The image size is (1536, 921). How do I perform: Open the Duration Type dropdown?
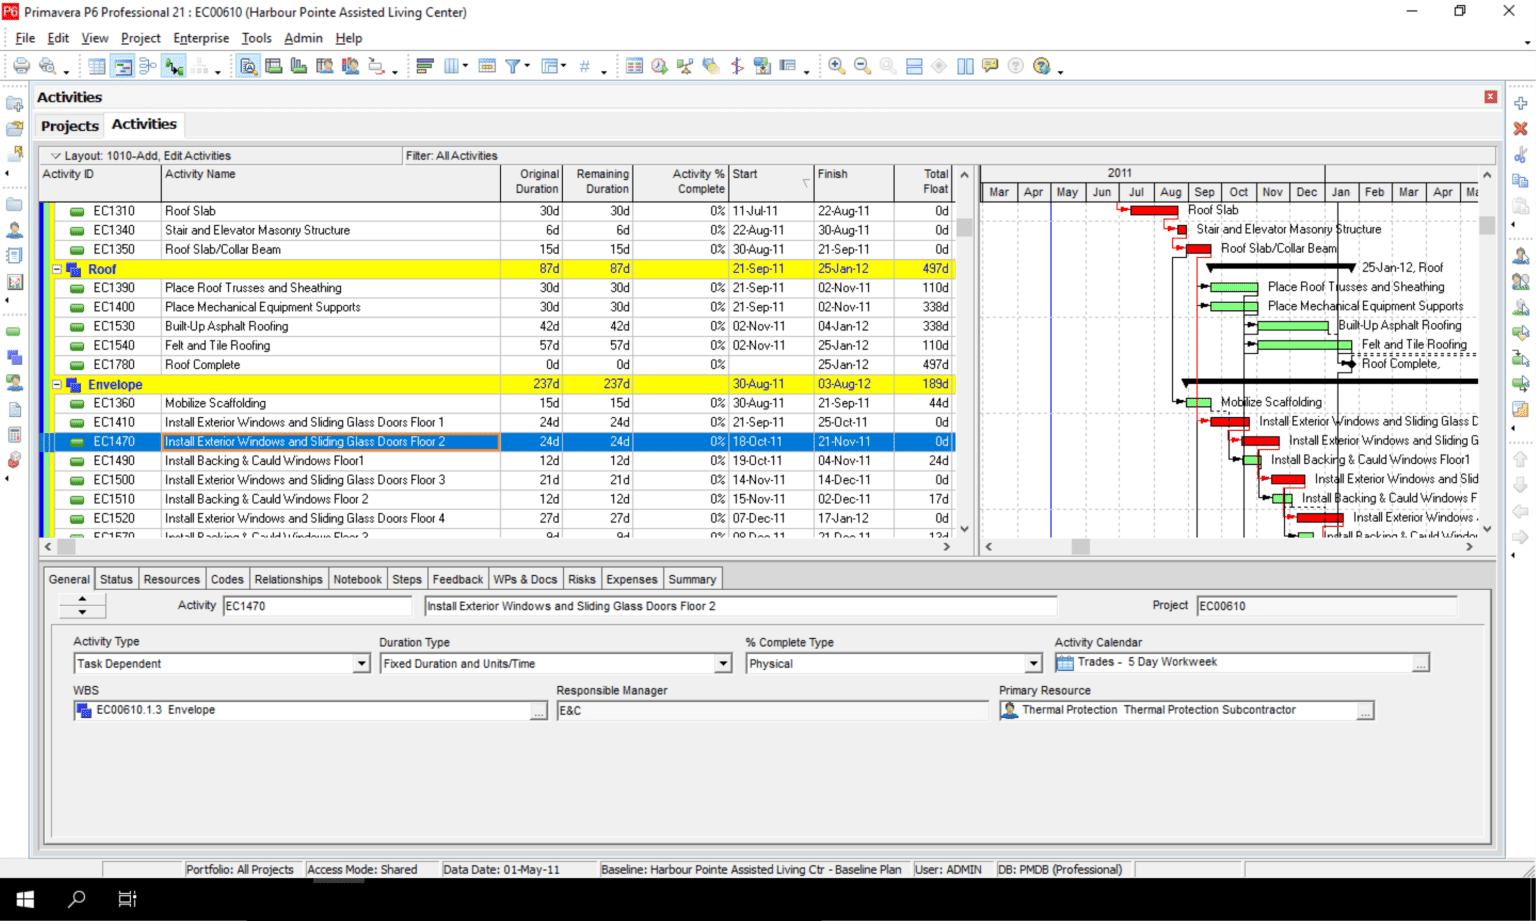pos(722,664)
